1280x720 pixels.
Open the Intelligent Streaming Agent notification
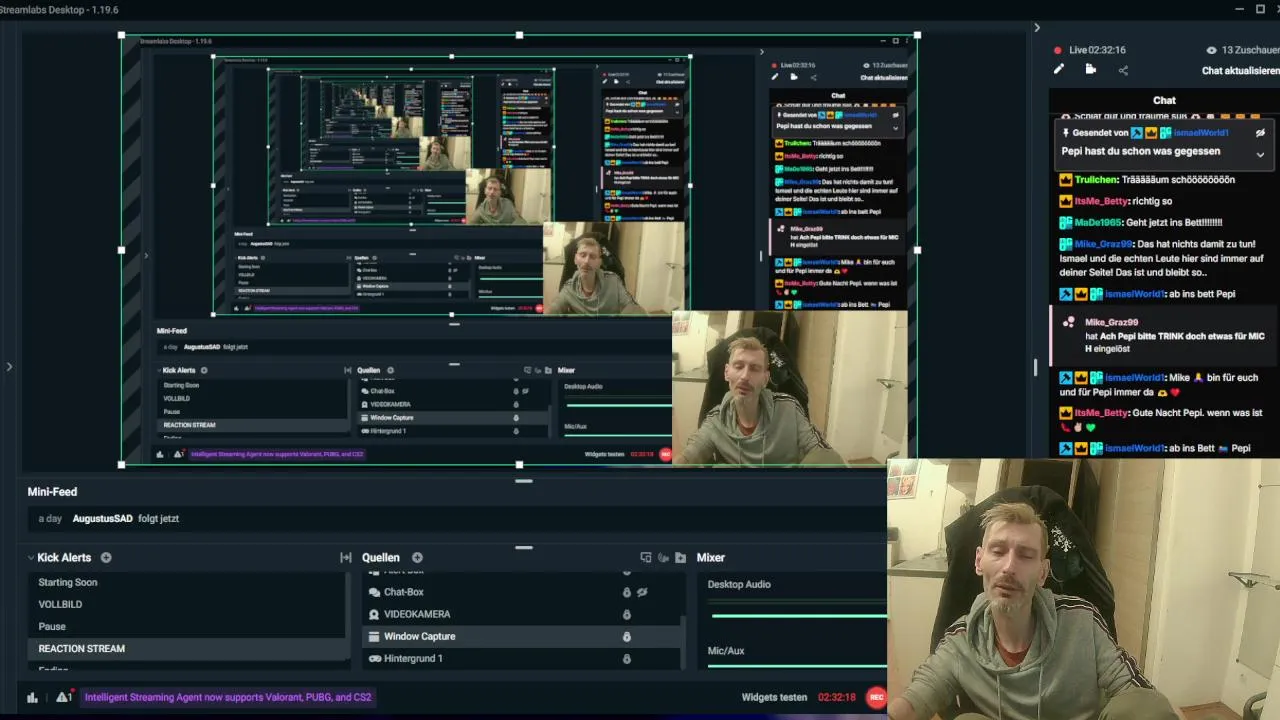pos(228,697)
